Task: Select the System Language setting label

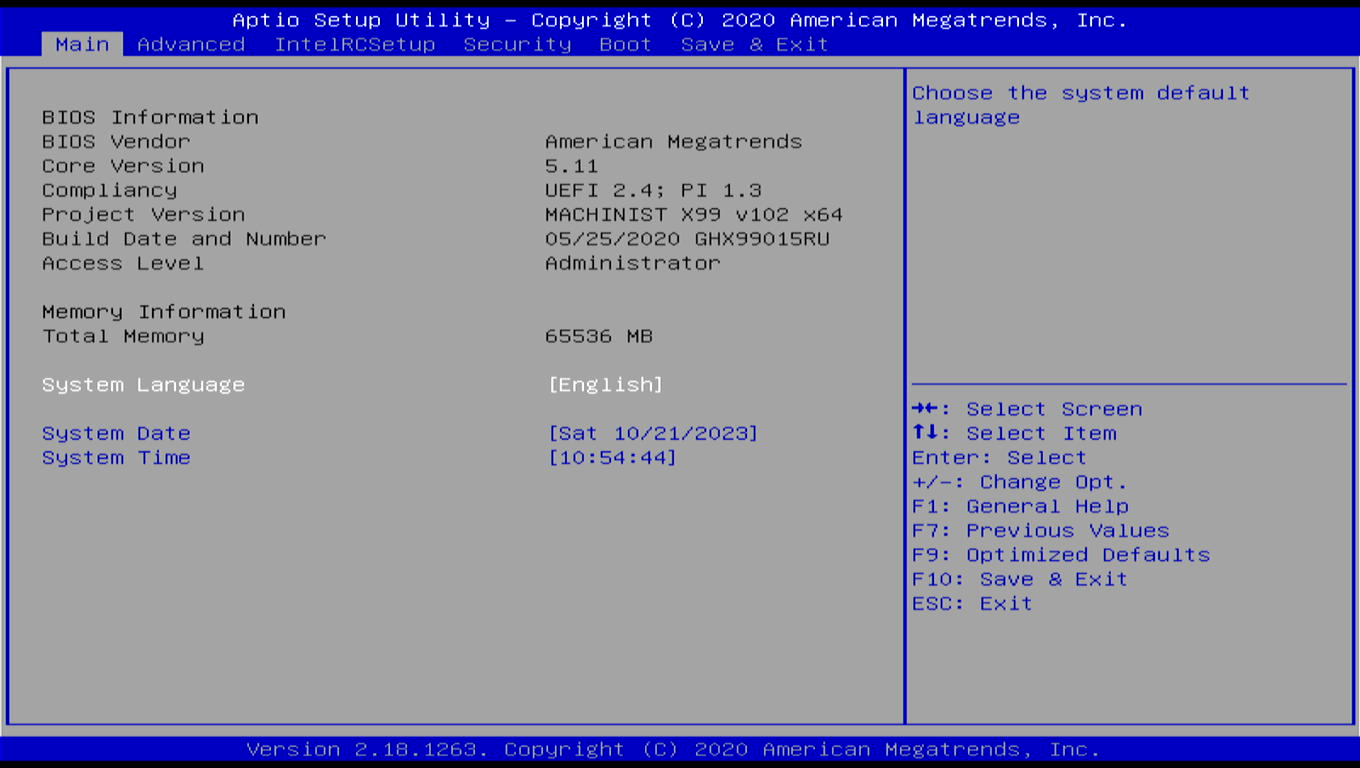Action: point(143,385)
